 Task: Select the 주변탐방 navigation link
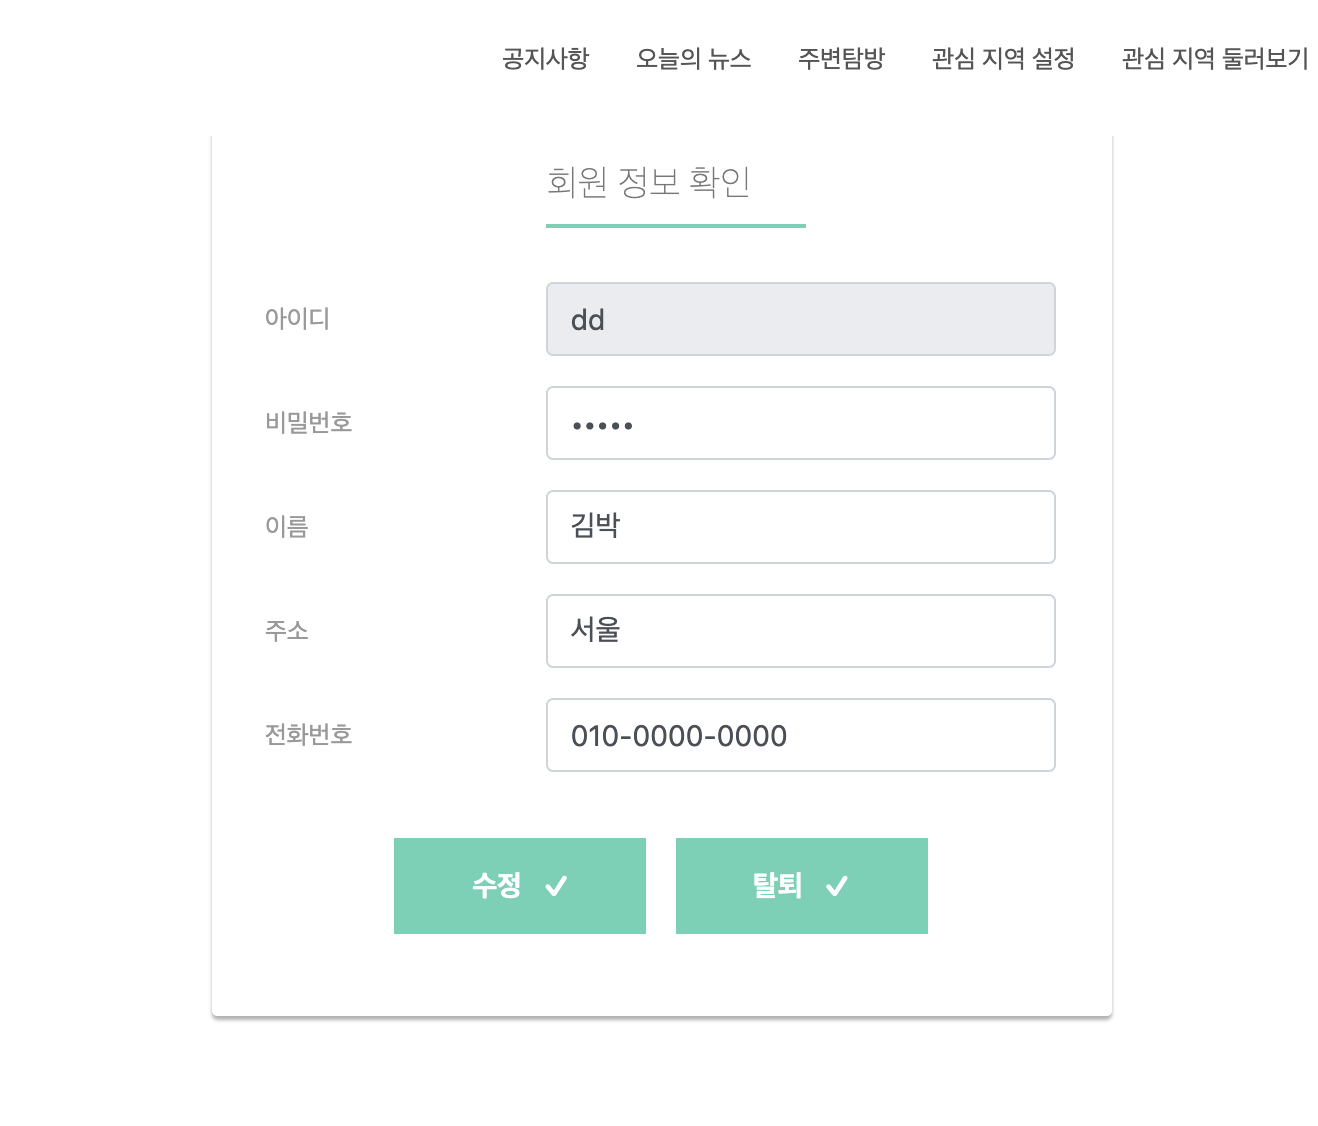841,59
